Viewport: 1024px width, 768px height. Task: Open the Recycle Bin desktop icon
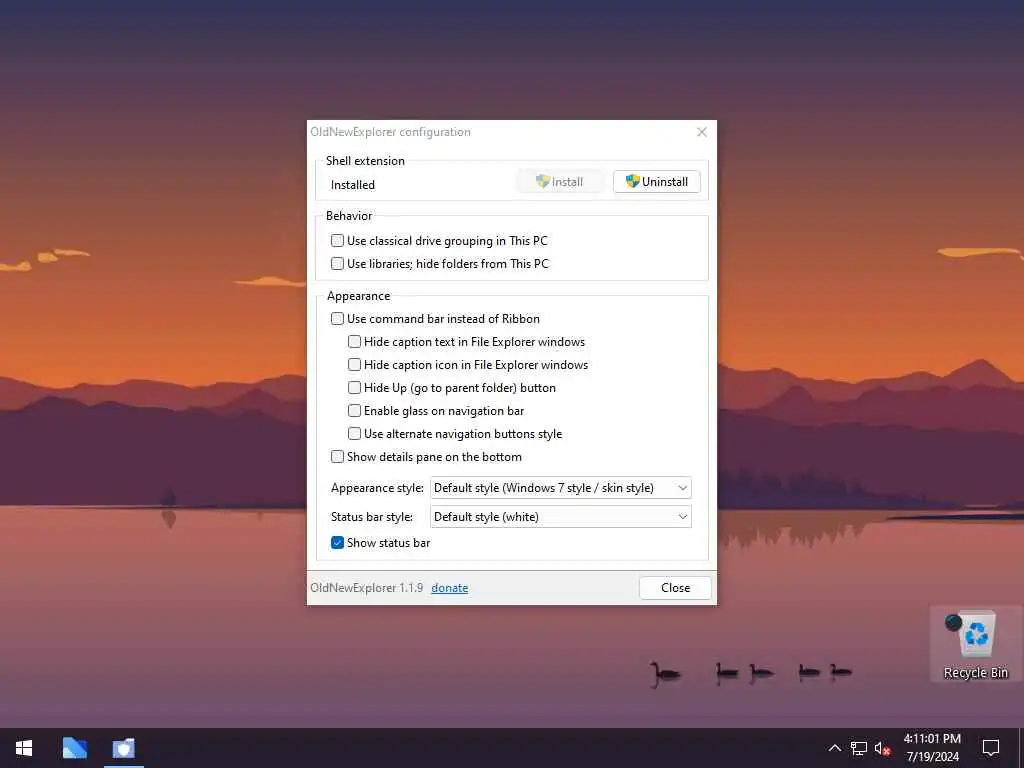pyautogui.click(x=976, y=644)
